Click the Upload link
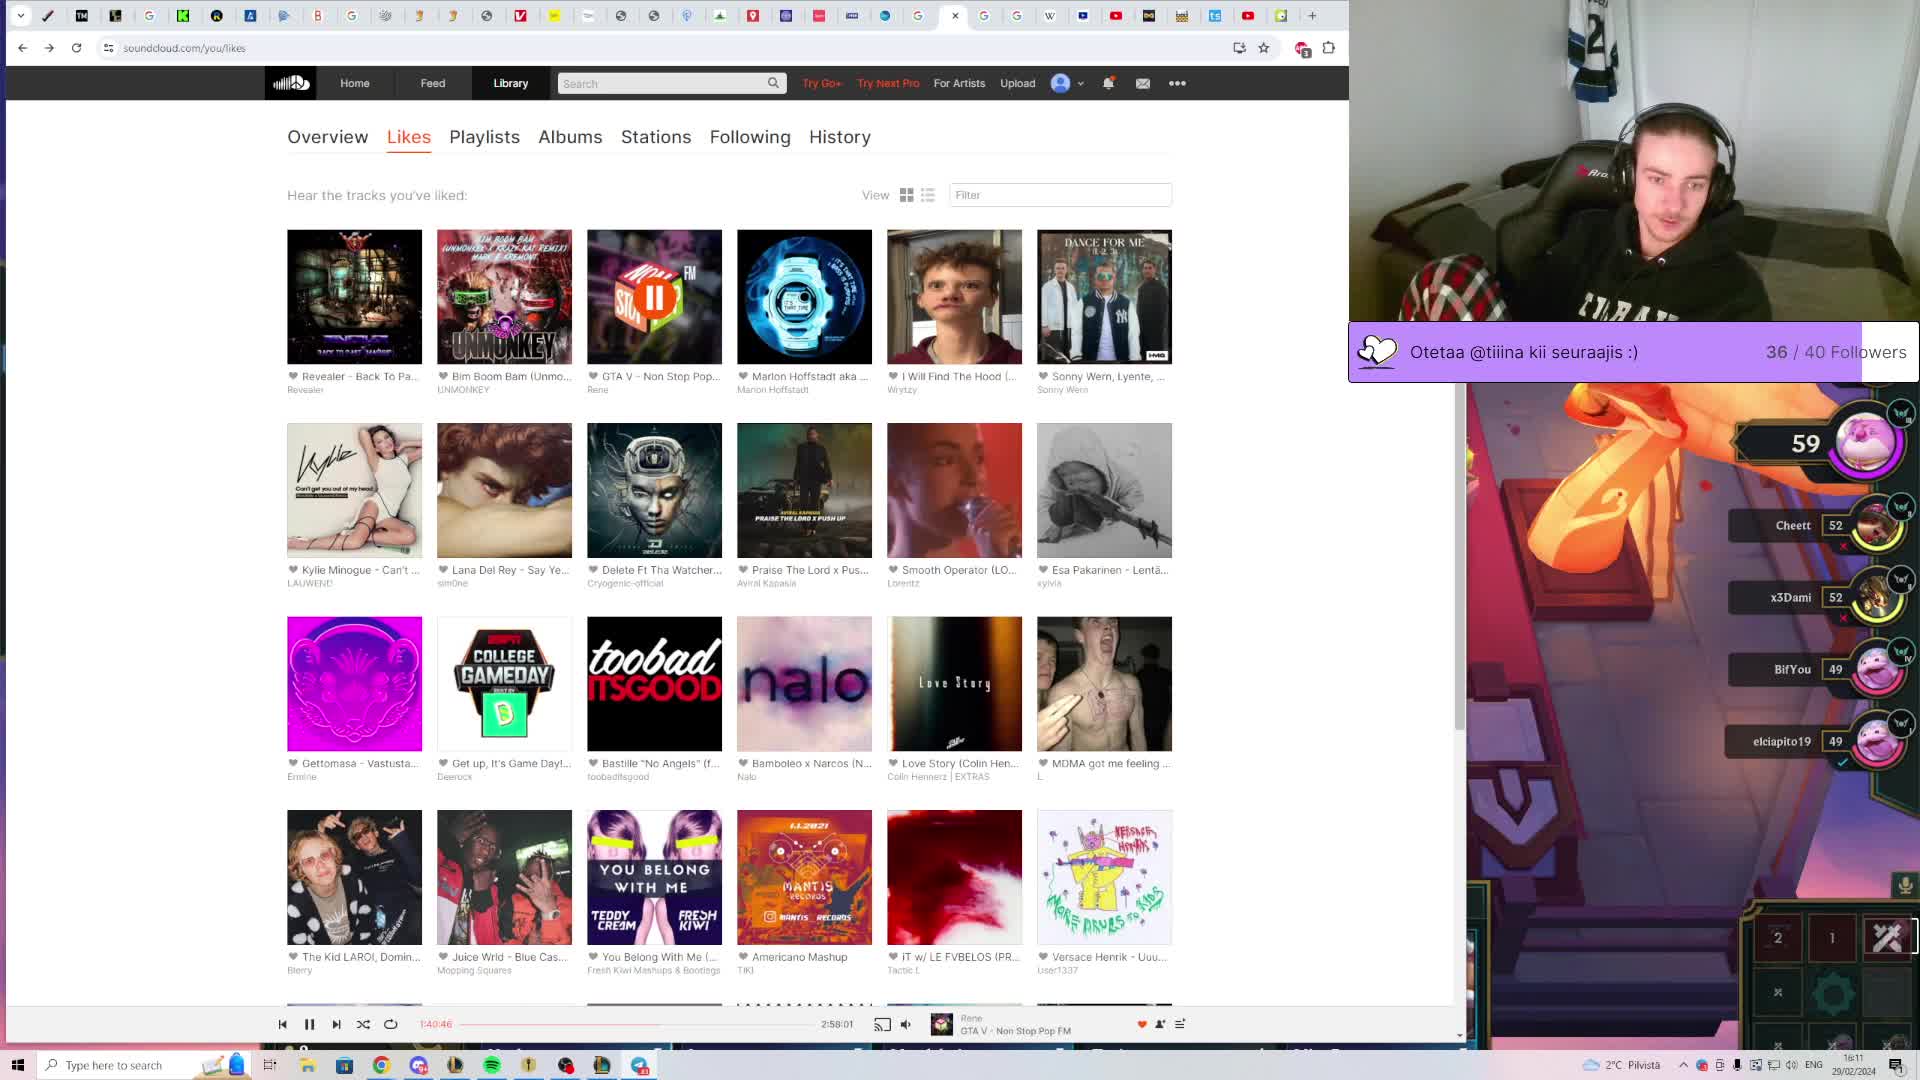Image resolution: width=1920 pixels, height=1080 pixels. pyautogui.click(x=1018, y=83)
